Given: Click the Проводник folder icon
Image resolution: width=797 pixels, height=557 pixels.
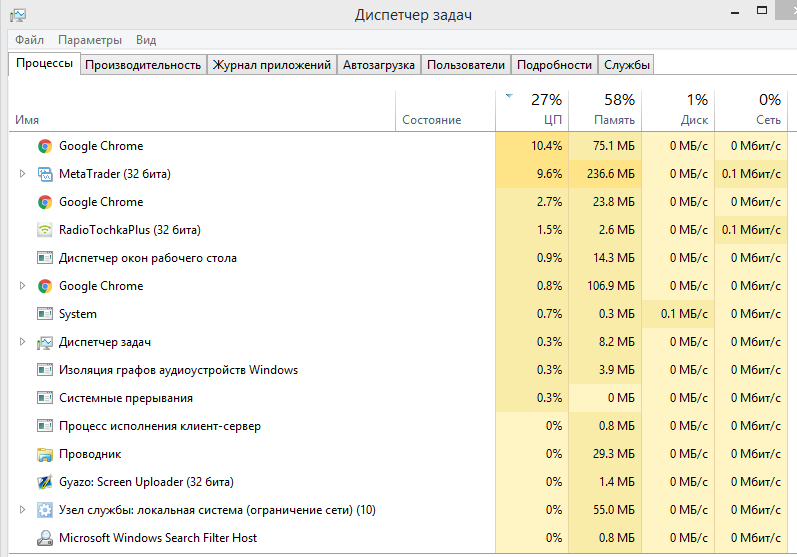Looking at the screenshot, I should click(x=45, y=454).
